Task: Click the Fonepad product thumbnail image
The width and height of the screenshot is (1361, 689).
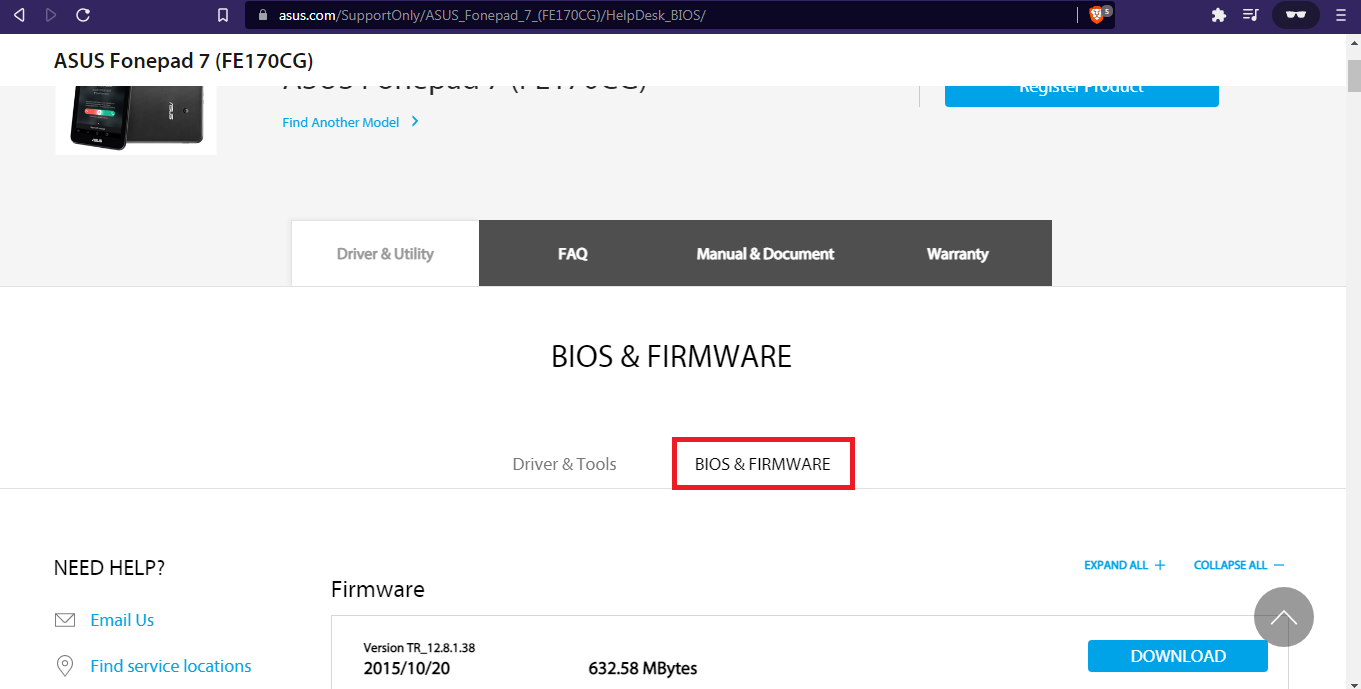Action: (x=136, y=120)
